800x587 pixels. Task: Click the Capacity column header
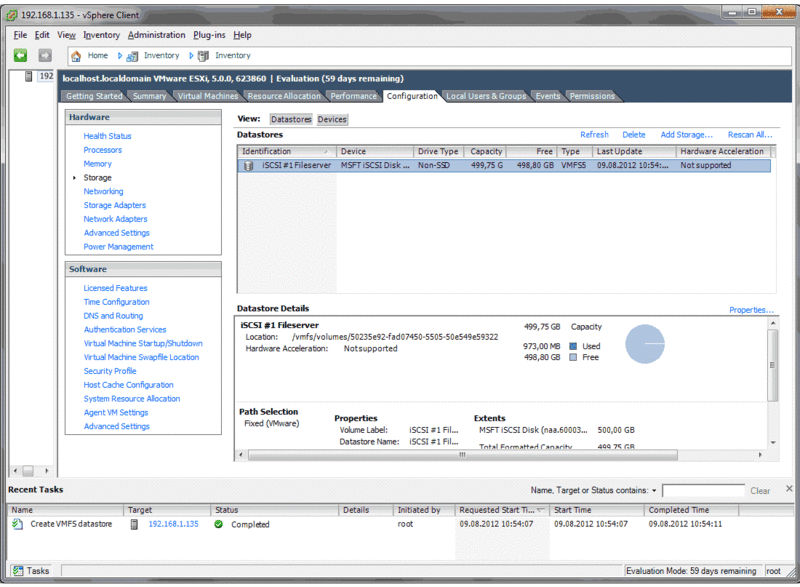[x=486, y=151]
